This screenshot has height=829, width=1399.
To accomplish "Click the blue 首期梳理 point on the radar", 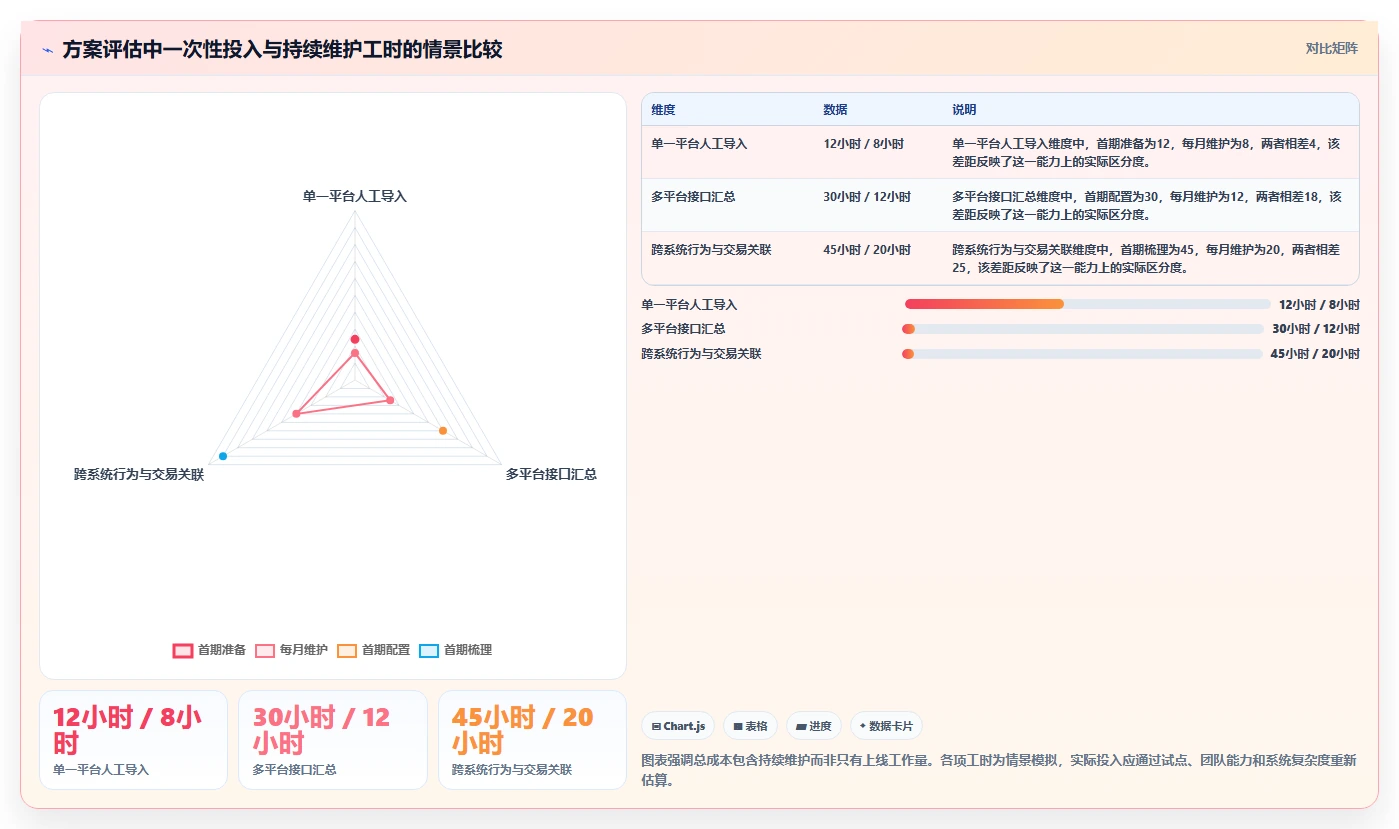I will pyautogui.click(x=223, y=456).
